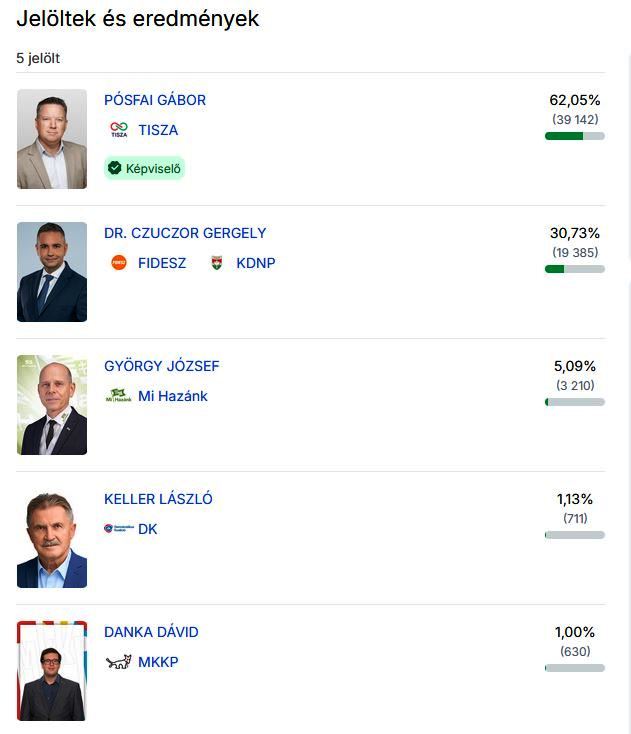The width and height of the screenshot is (631, 734).
Task: Open Danka Dávid's candidate link
Action: (151, 632)
